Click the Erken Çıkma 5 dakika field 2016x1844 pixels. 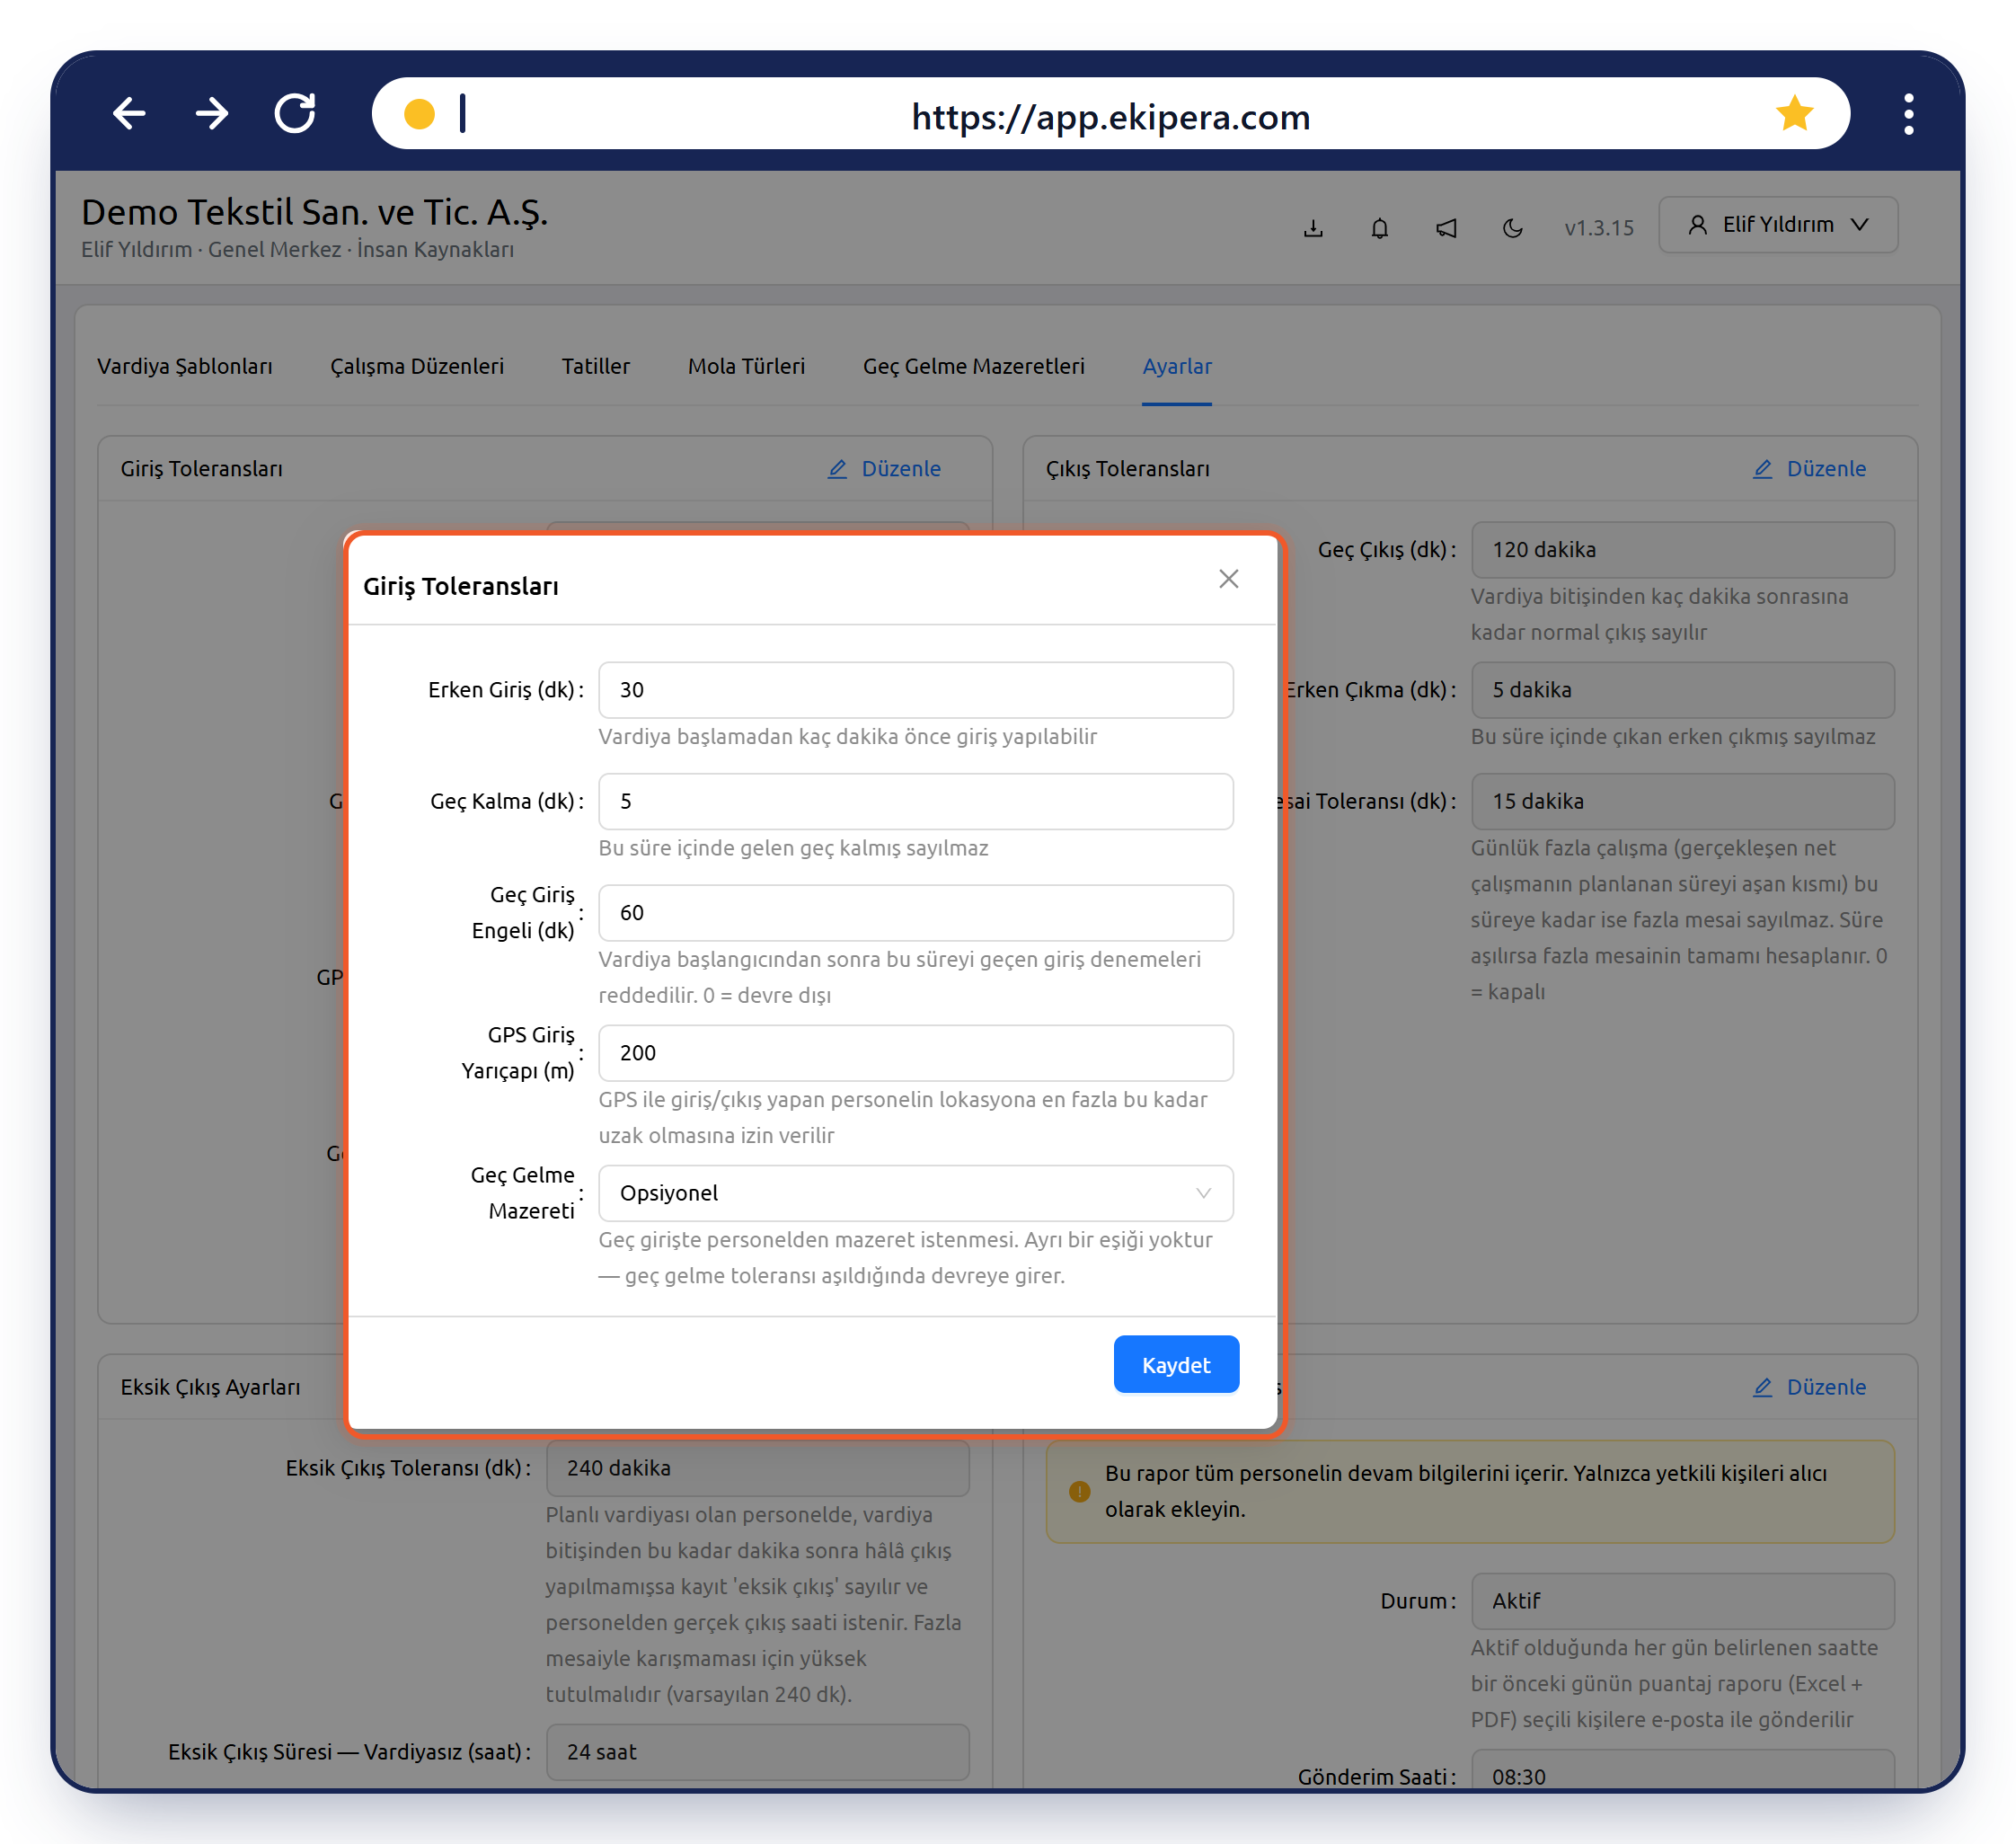coord(1682,690)
